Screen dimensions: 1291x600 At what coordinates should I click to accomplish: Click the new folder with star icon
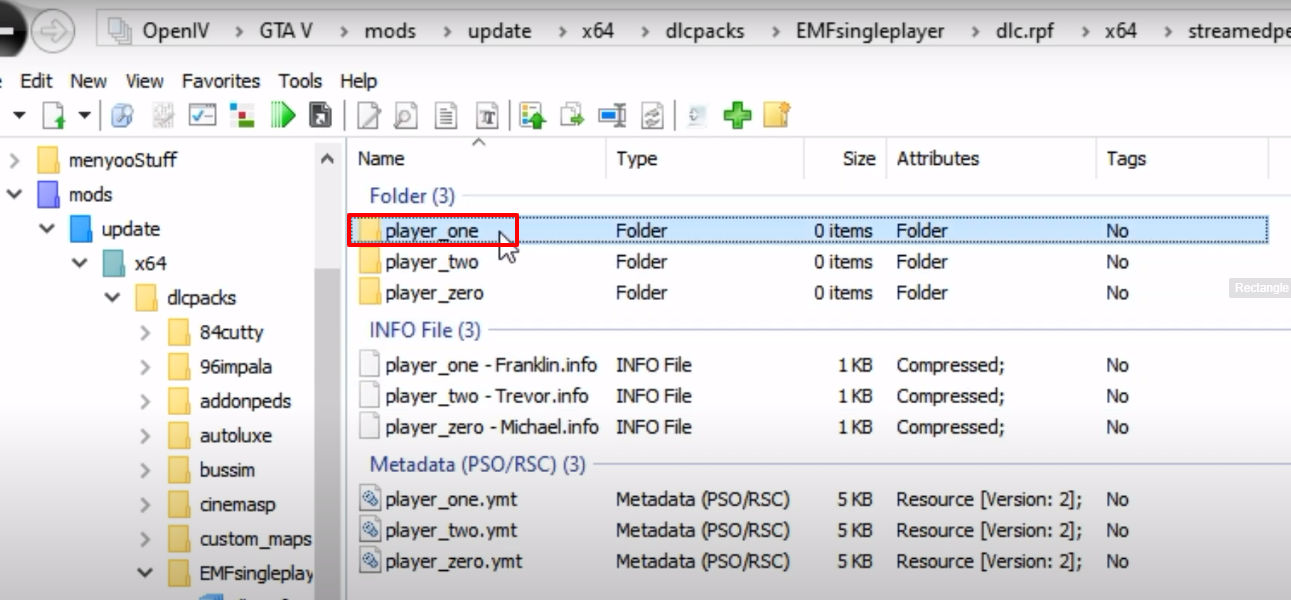(777, 115)
